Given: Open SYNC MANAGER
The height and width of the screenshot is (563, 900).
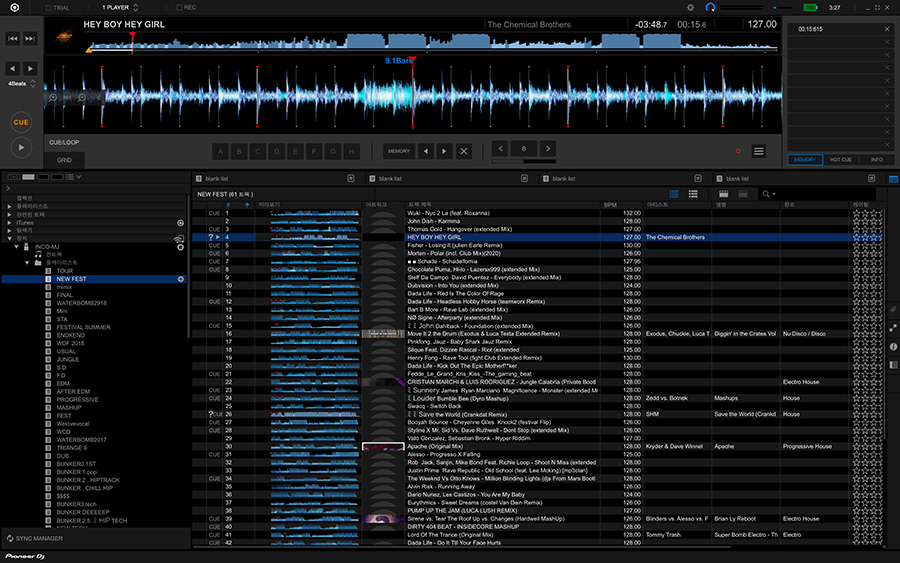Looking at the screenshot, I should (x=35, y=538).
